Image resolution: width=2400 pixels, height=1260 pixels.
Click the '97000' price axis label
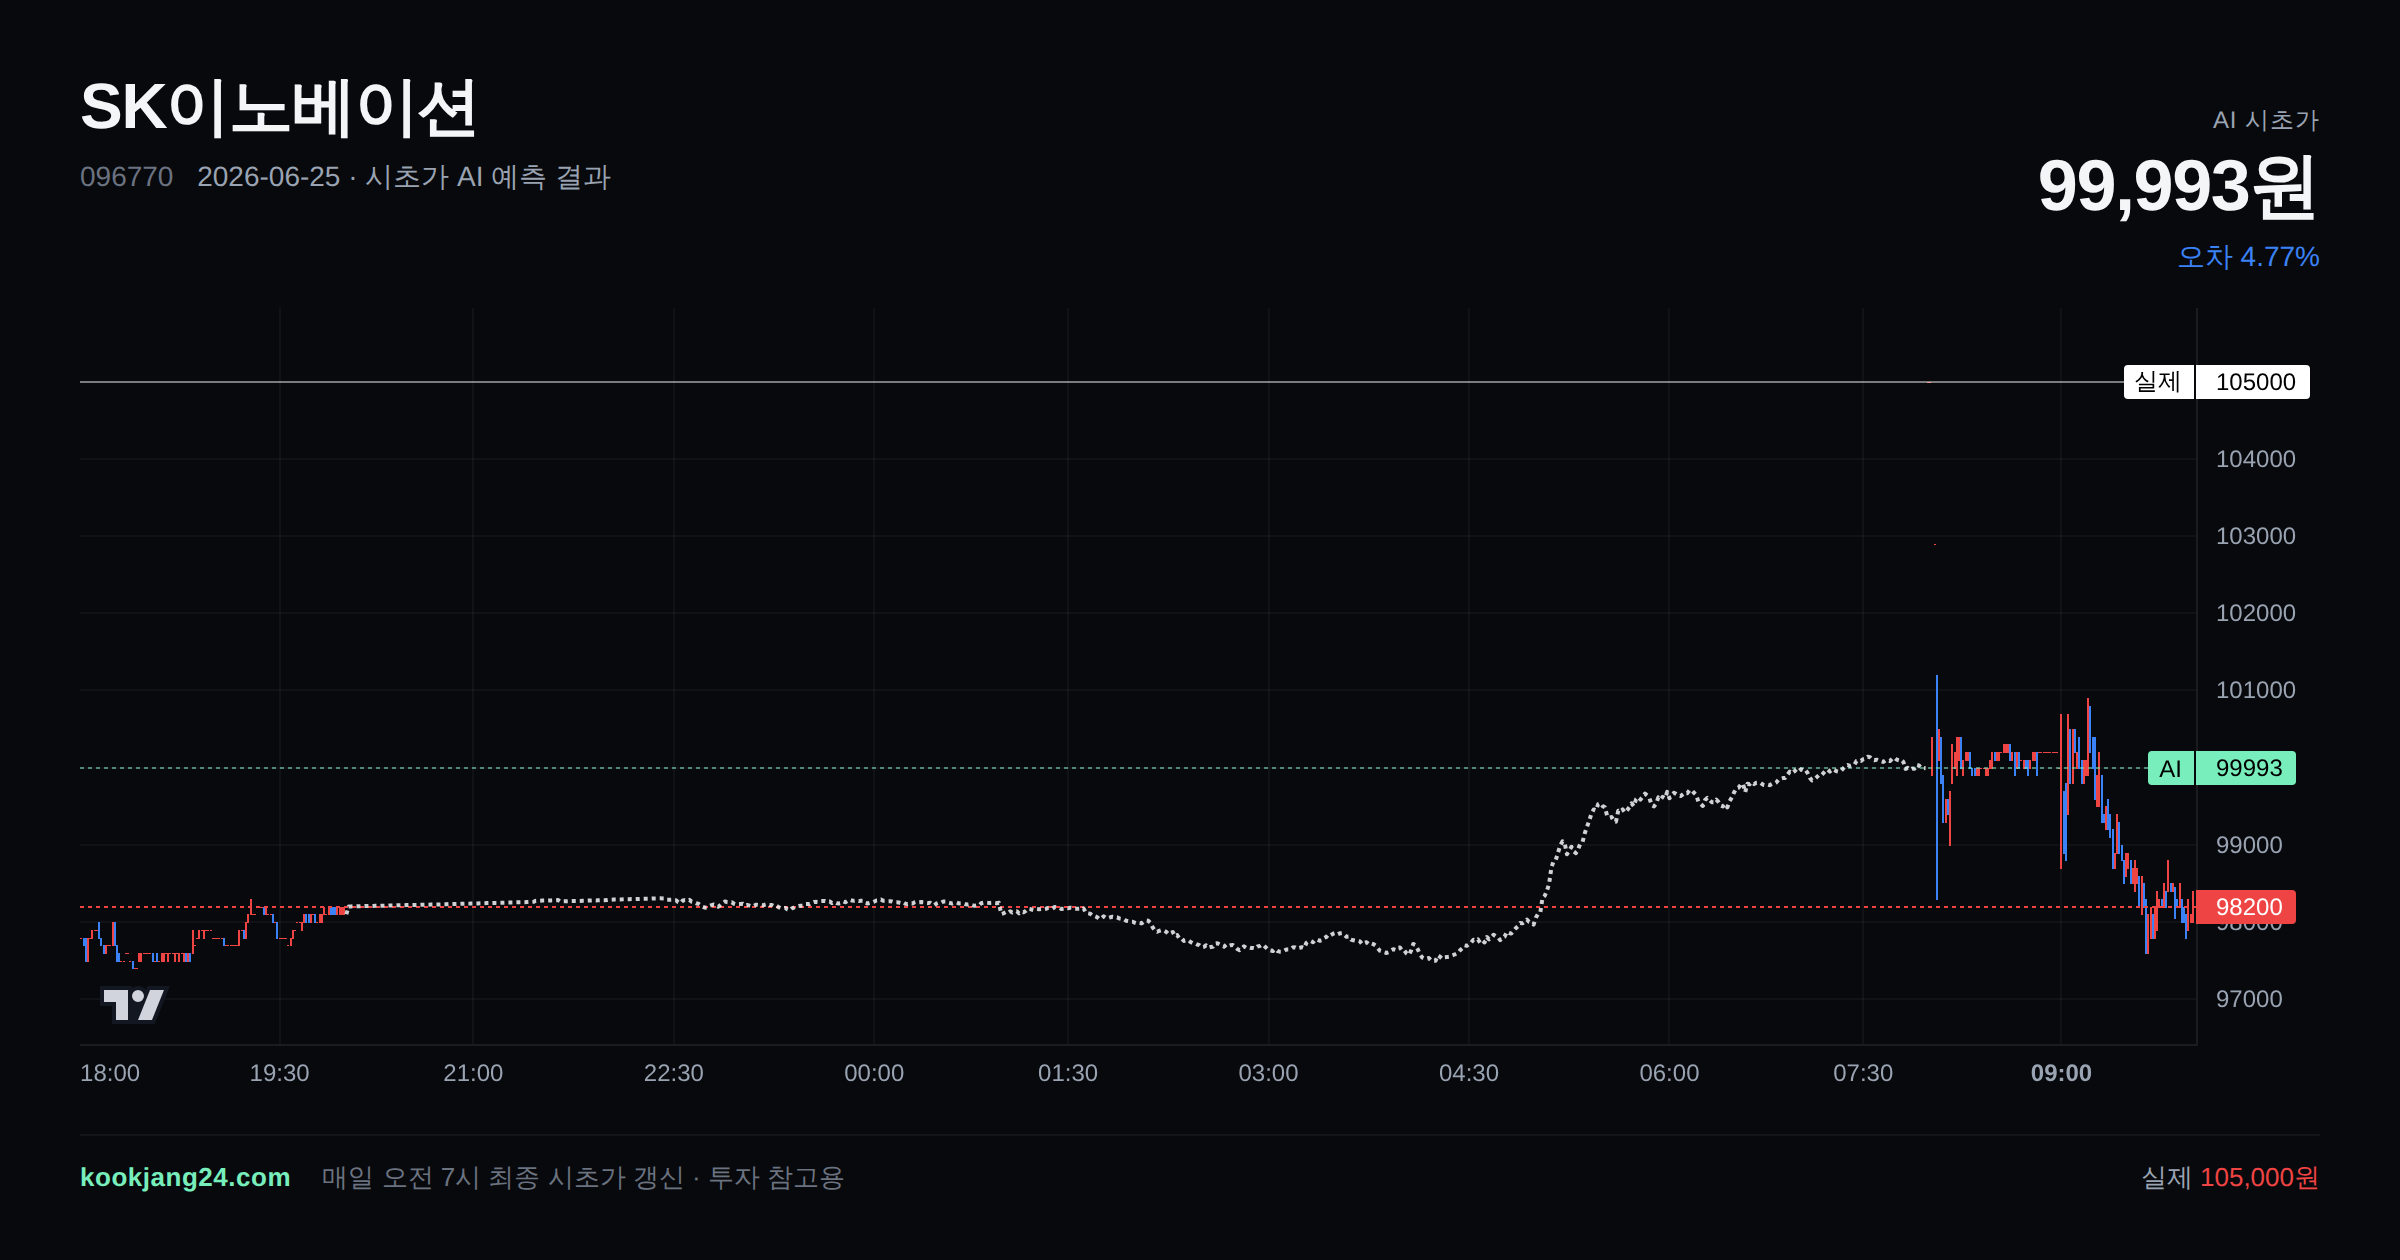coord(2249,999)
